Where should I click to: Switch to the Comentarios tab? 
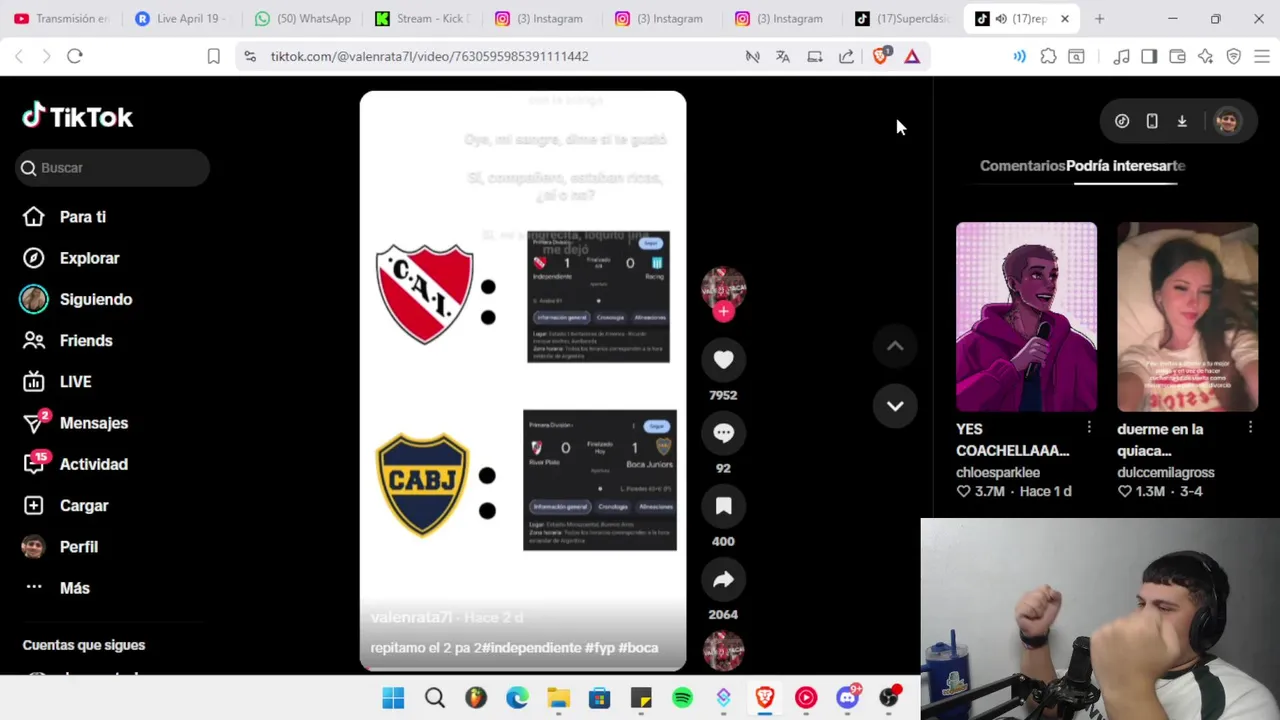point(1022,166)
